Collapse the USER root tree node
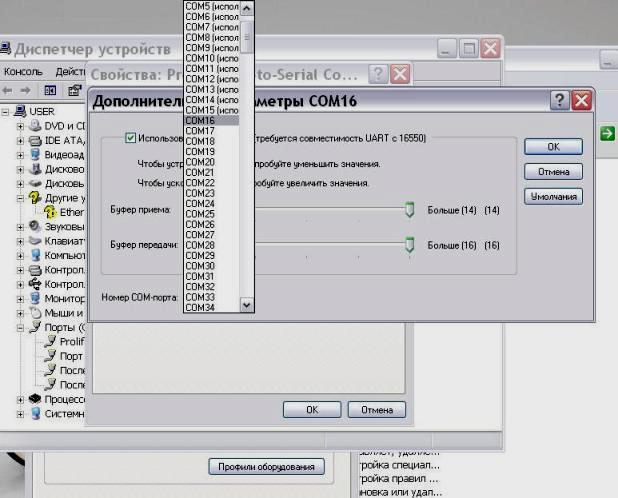 tap(6, 112)
